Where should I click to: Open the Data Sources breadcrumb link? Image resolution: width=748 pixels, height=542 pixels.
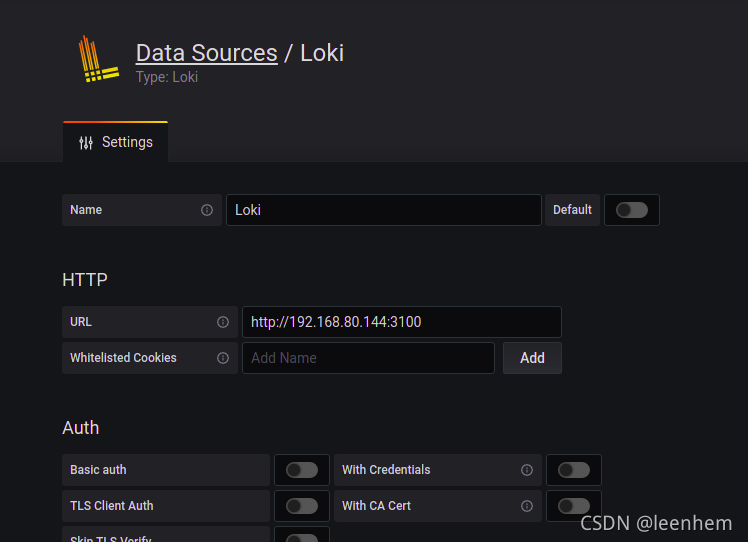coord(207,52)
